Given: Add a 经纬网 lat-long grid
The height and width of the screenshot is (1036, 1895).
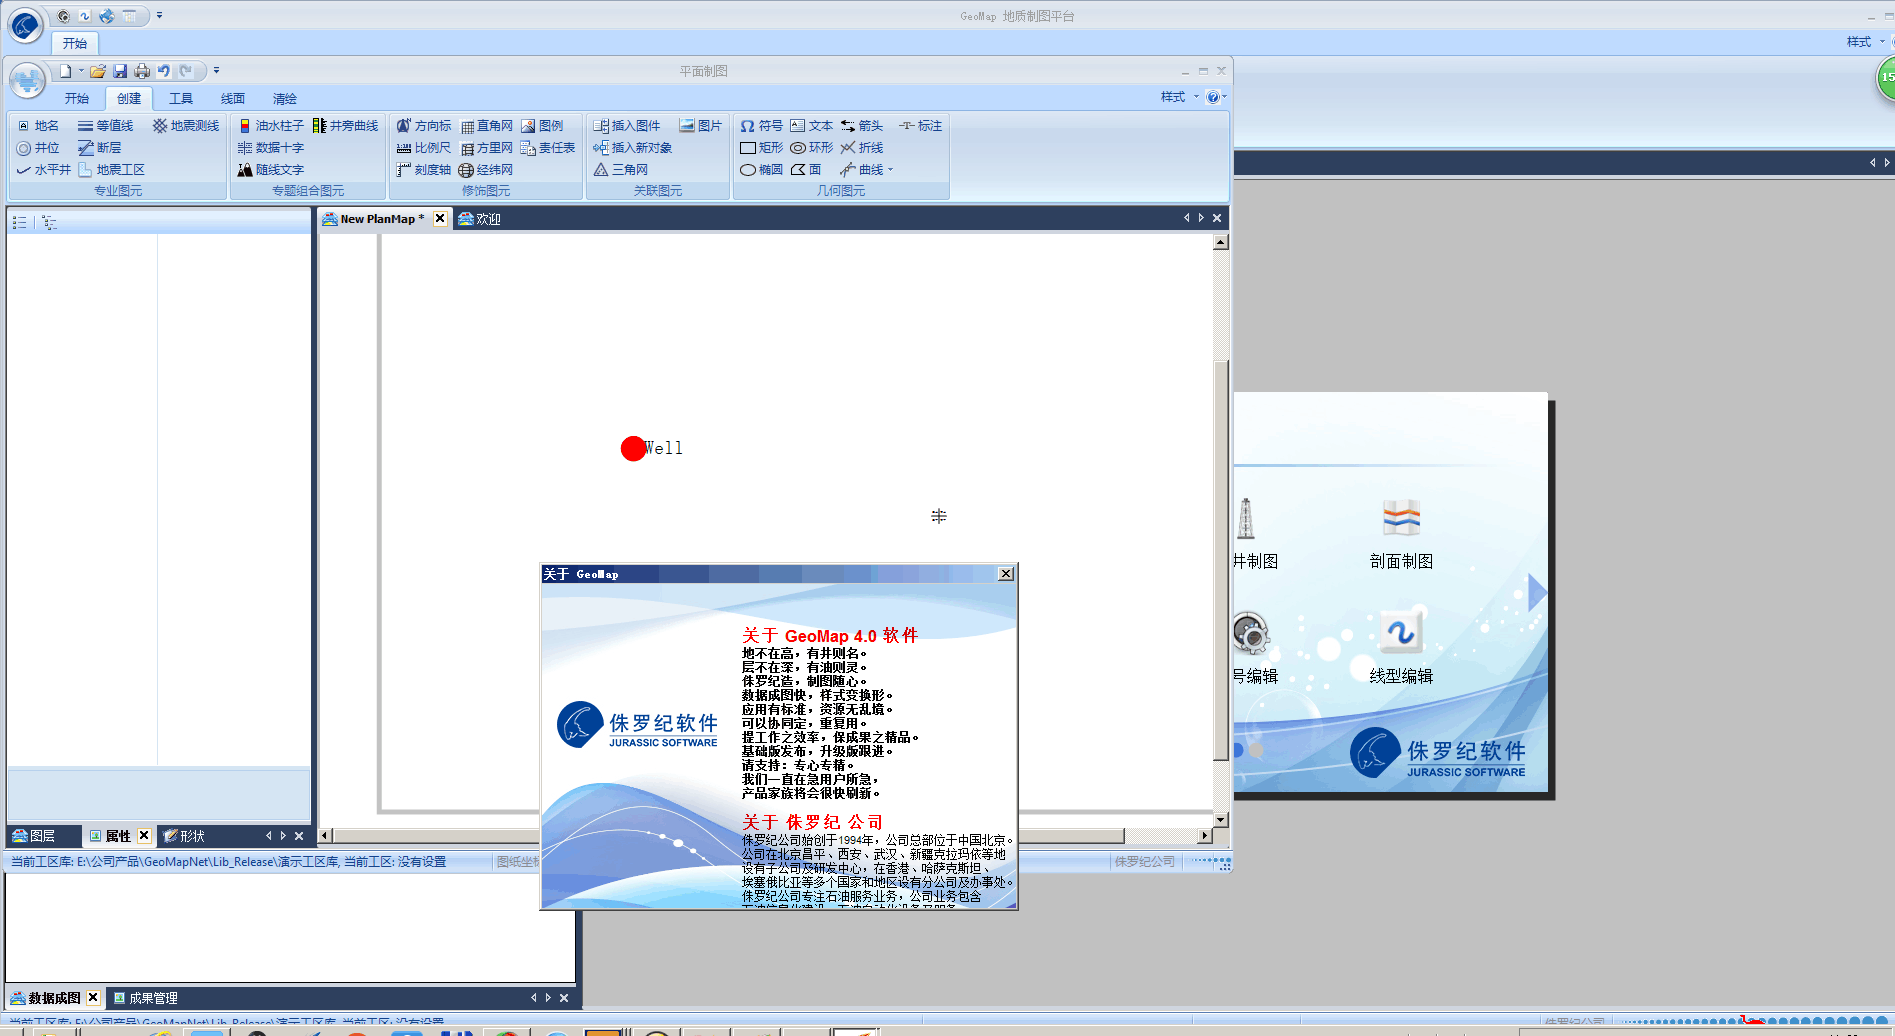Looking at the screenshot, I should [x=487, y=170].
